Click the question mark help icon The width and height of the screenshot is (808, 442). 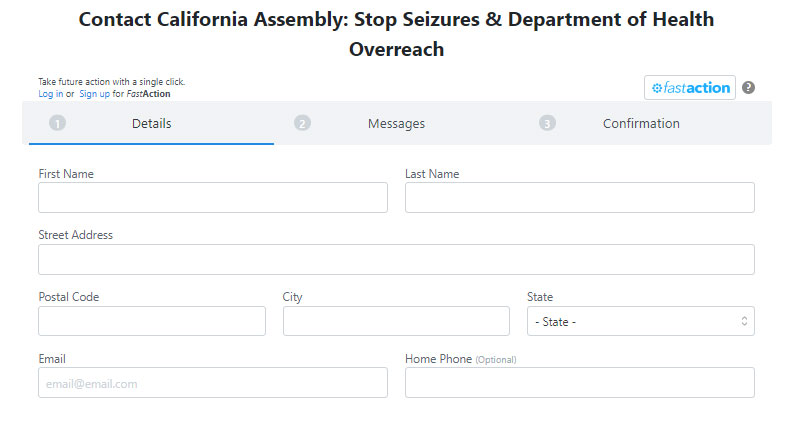[x=749, y=88]
